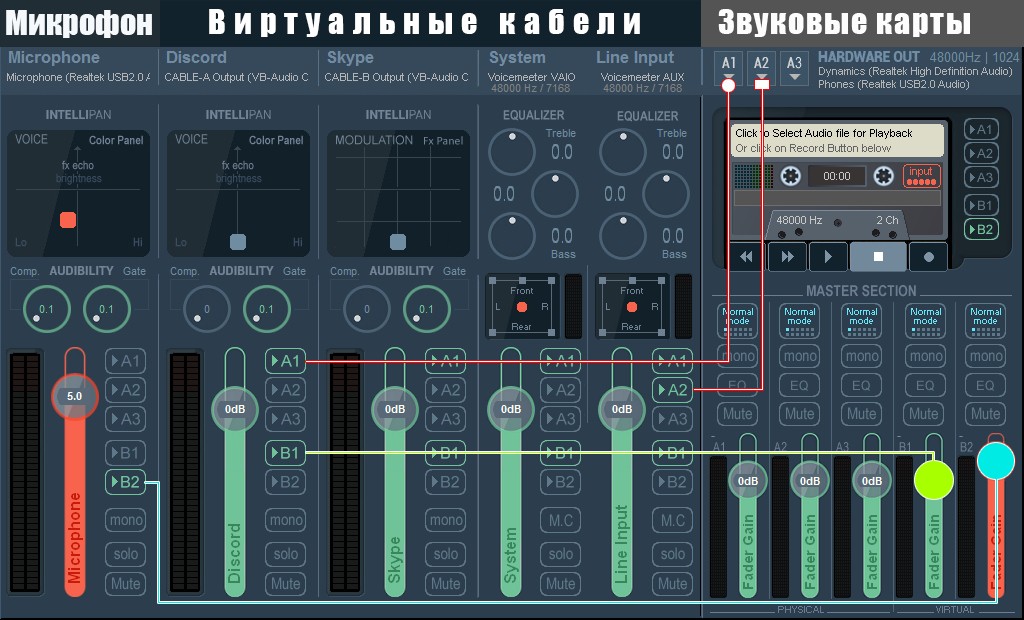This screenshot has width=1024, height=620.
Task: Click Line Input Front/Rear pan dot
Action: (x=632, y=307)
